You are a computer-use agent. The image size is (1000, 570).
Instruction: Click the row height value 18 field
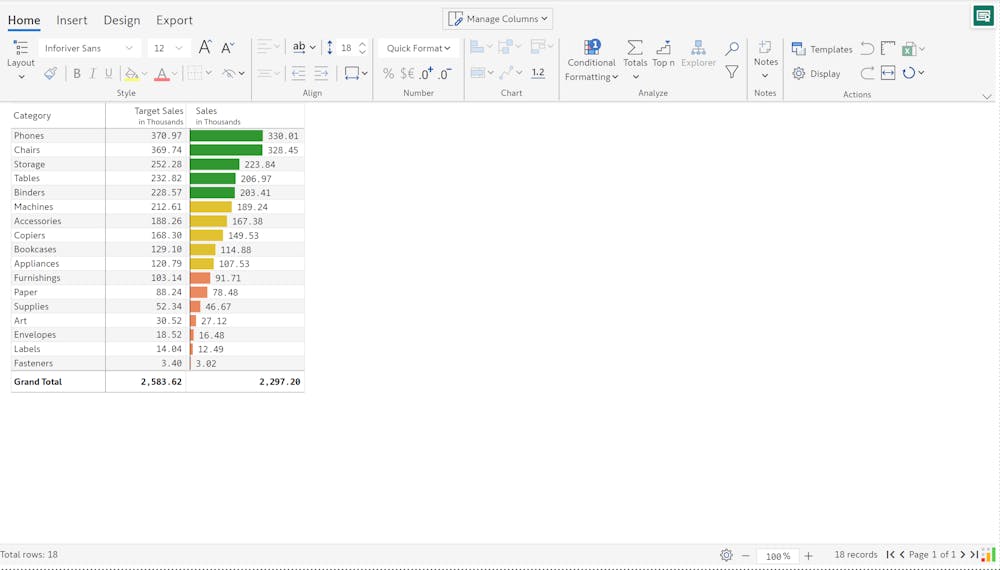click(x=346, y=48)
